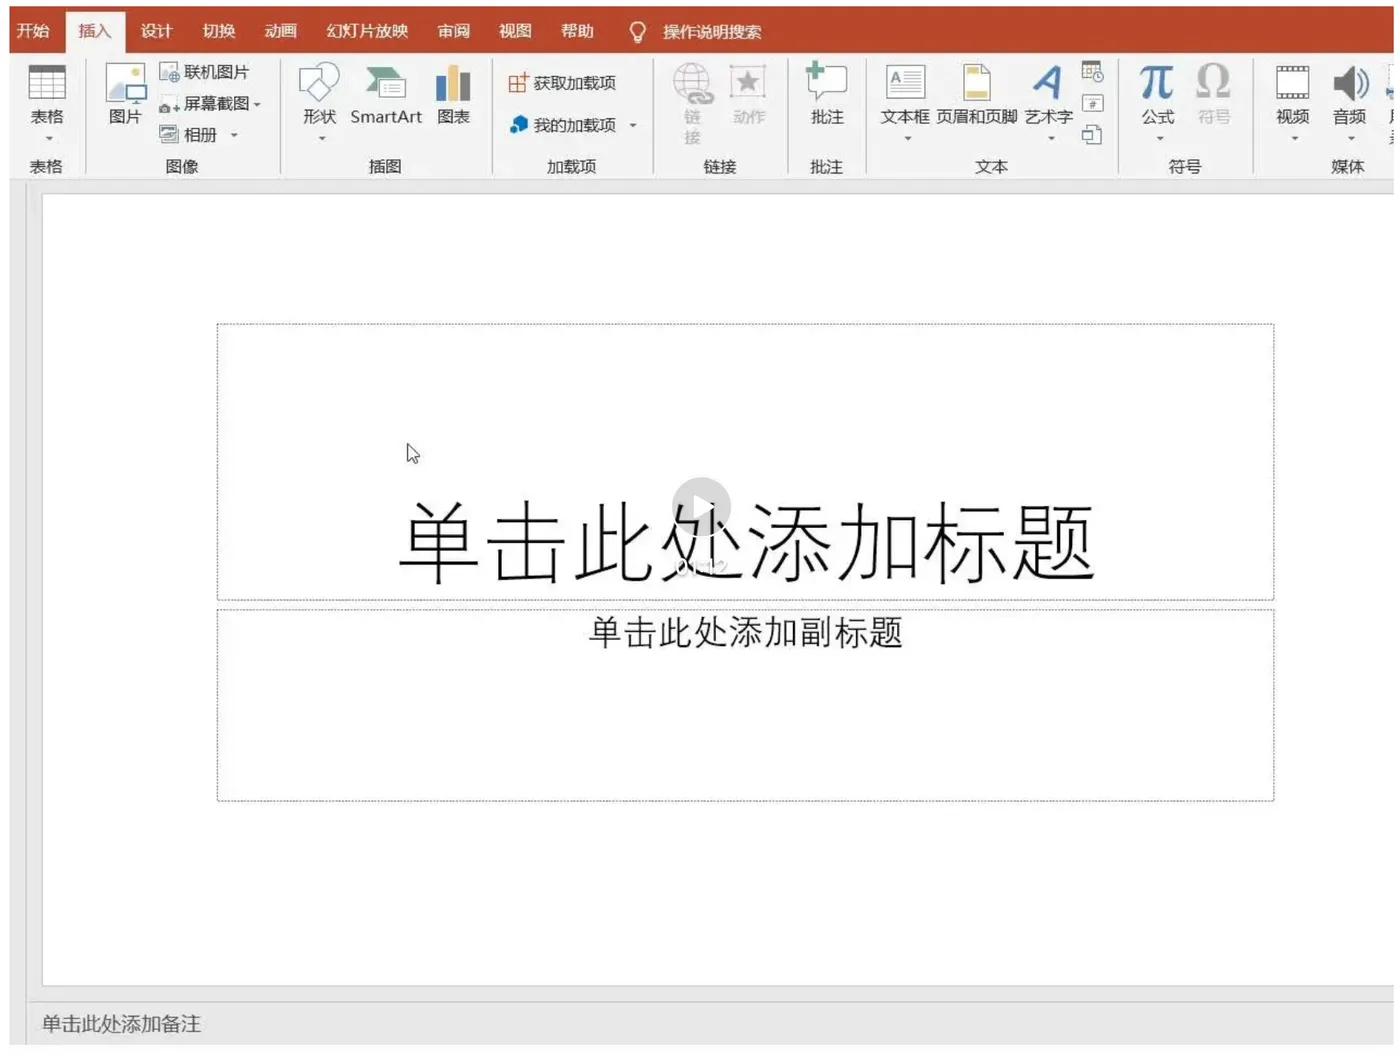Go to the 切换 Transitions tab
The image size is (1400, 1056).
(x=219, y=31)
